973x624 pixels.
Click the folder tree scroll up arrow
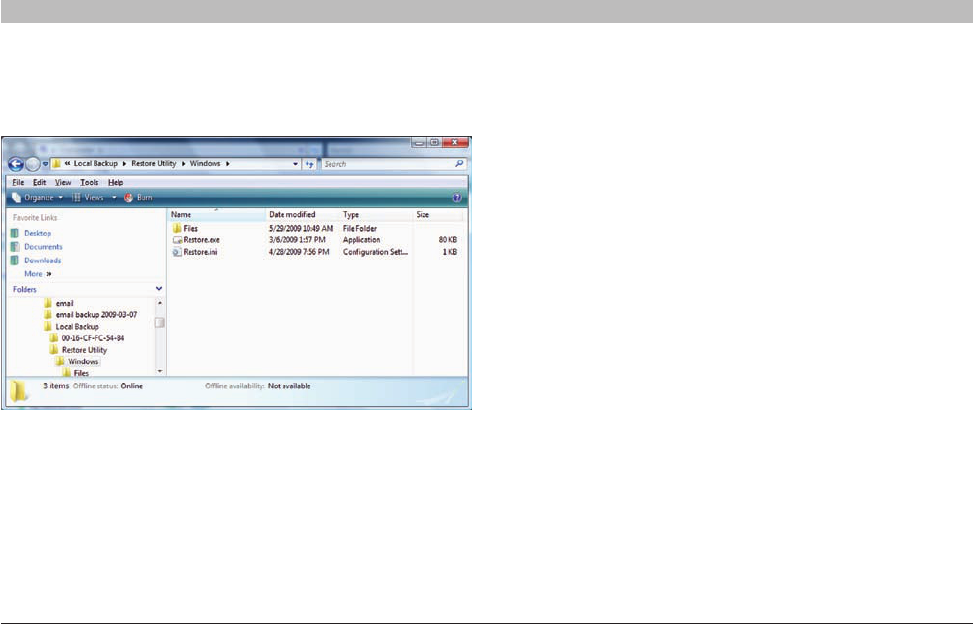160,303
